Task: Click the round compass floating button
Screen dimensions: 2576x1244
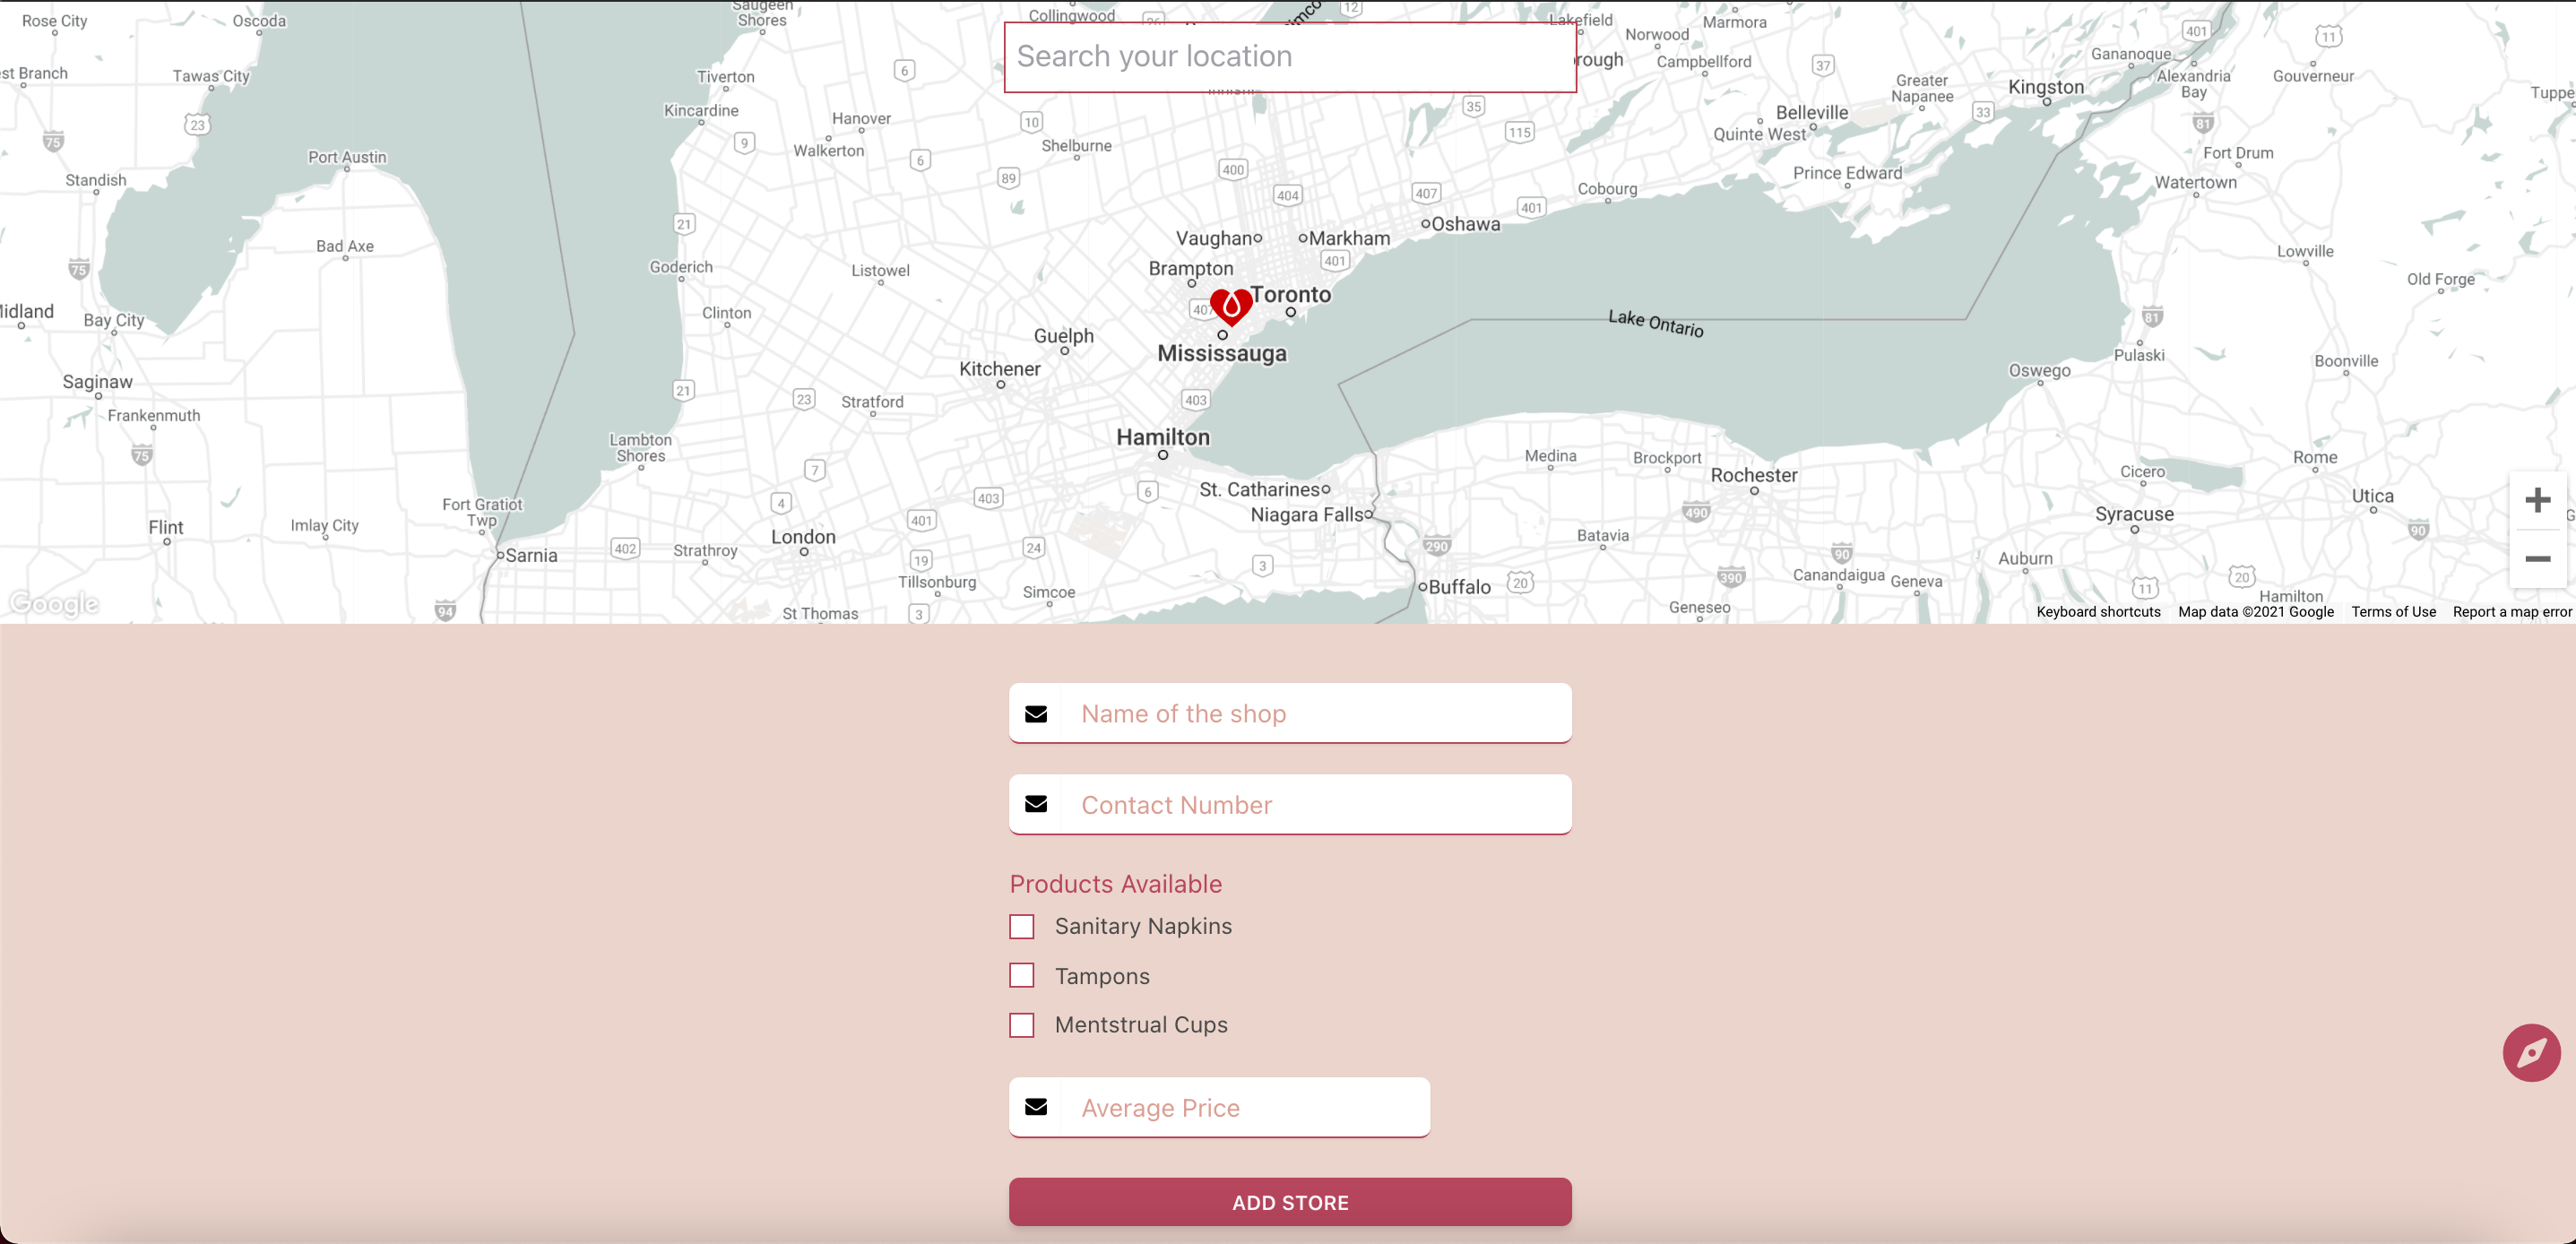Action: (2531, 1052)
